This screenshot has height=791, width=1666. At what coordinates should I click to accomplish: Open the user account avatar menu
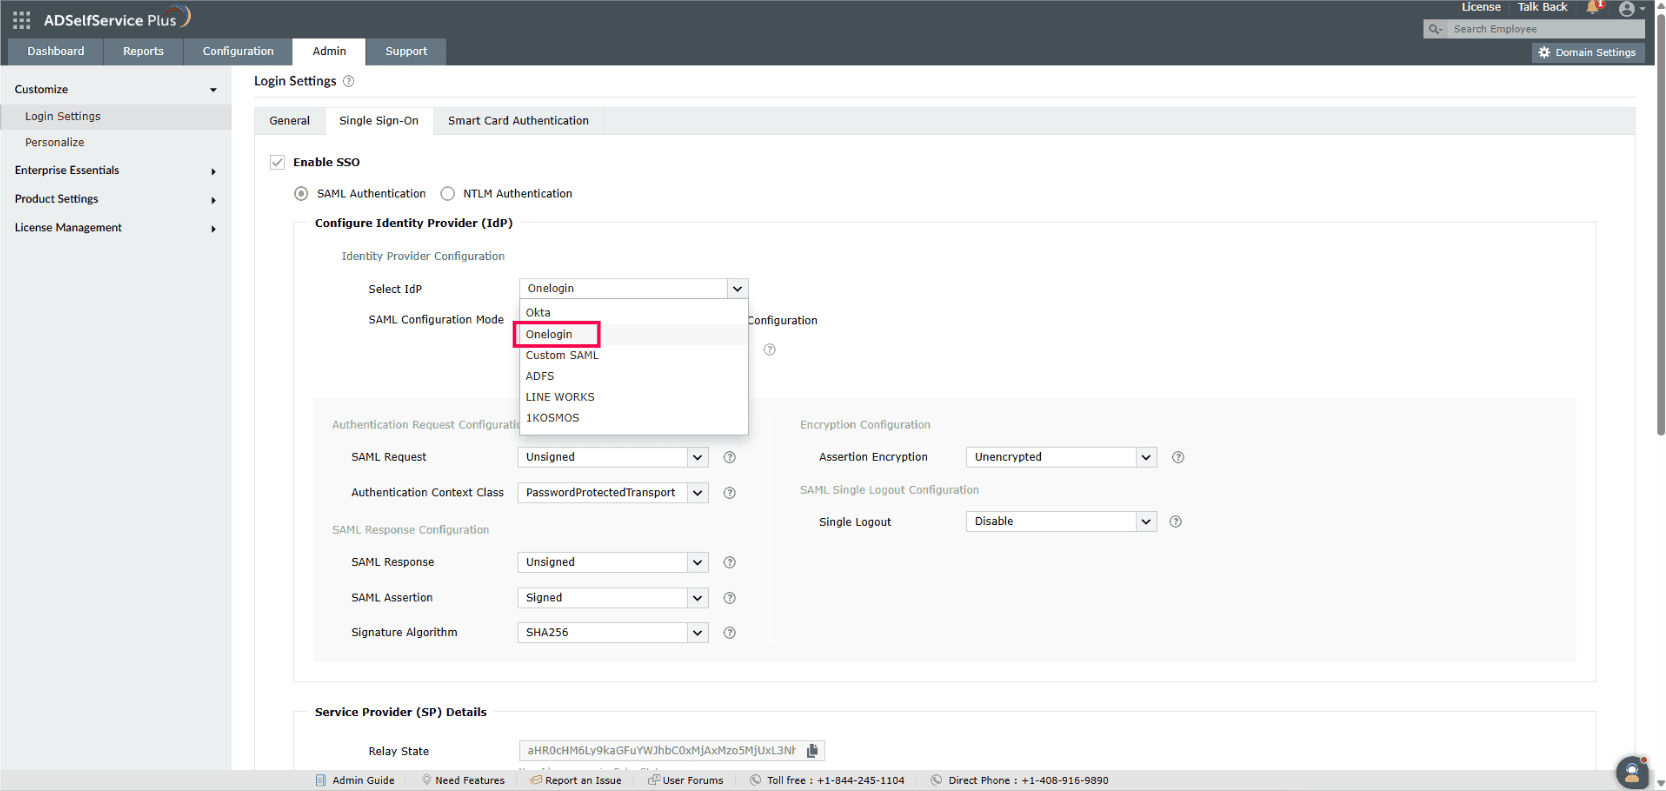(x=1627, y=9)
